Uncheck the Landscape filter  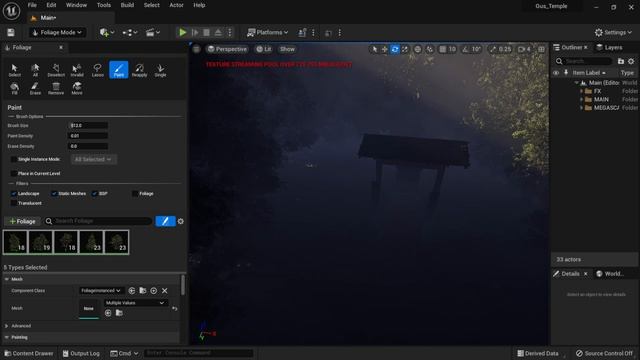(x=13, y=193)
